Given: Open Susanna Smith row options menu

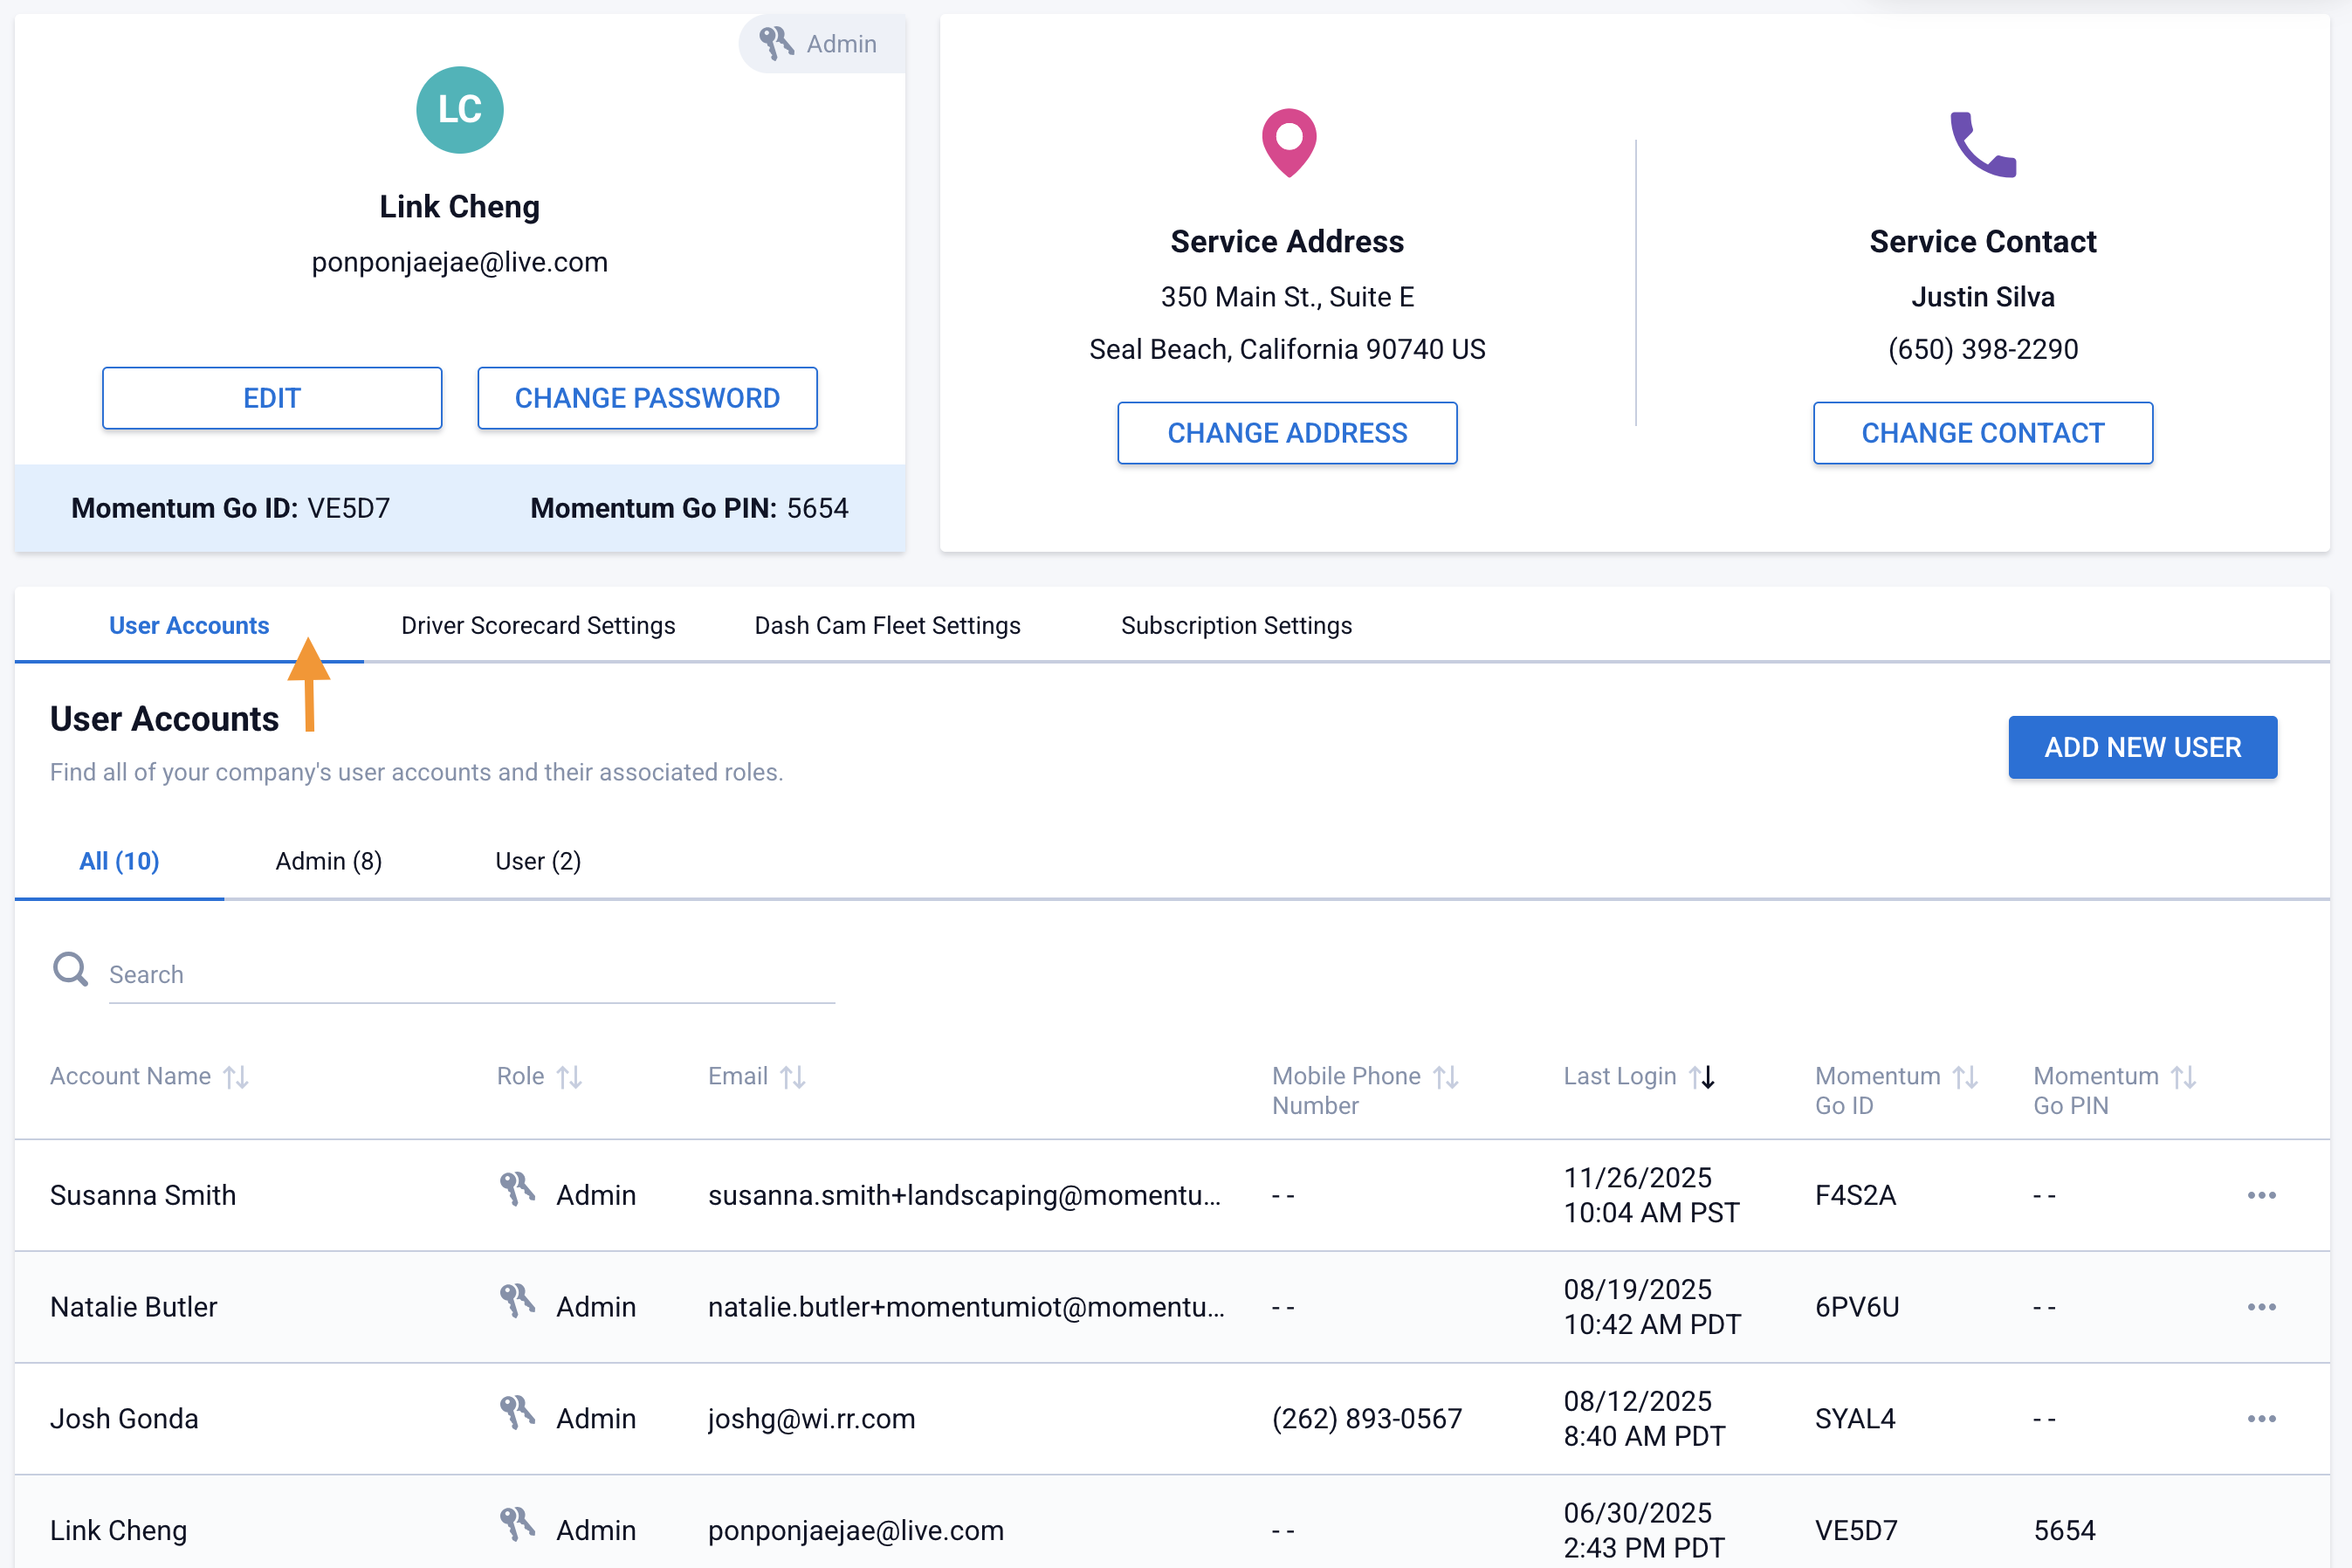Looking at the screenshot, I should click(x=2261, y=1195).
